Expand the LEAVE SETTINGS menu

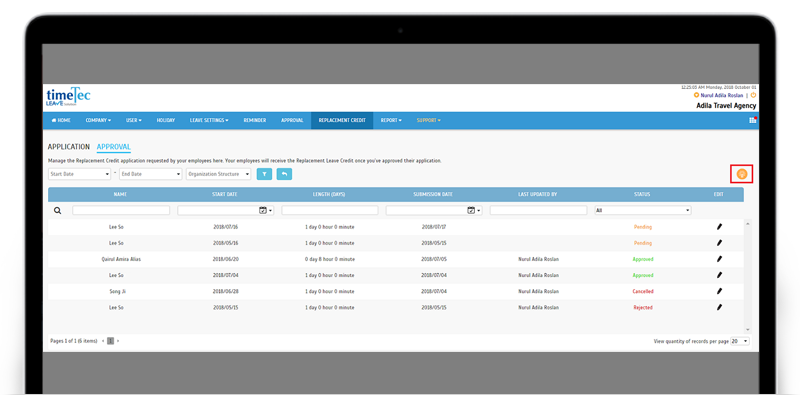coord(209,120)
